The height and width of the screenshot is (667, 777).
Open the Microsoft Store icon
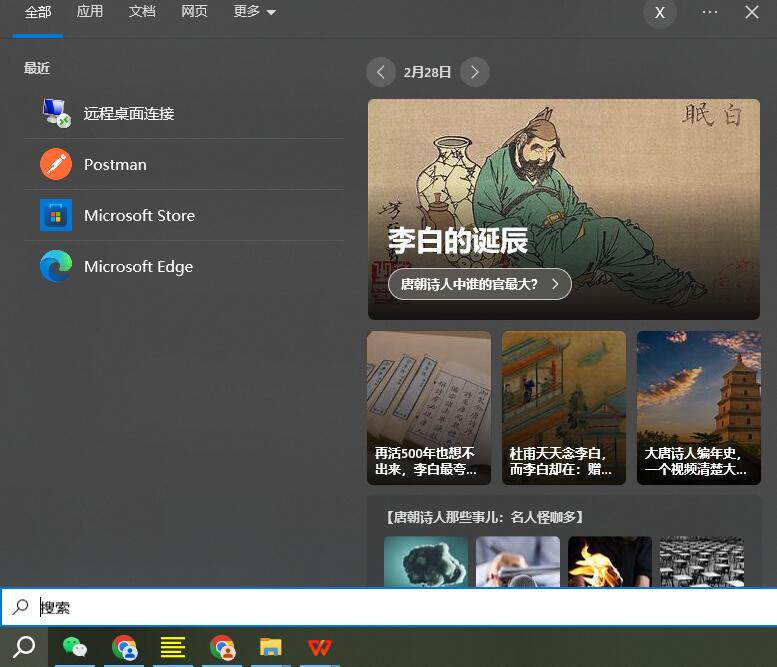(56, 215)
